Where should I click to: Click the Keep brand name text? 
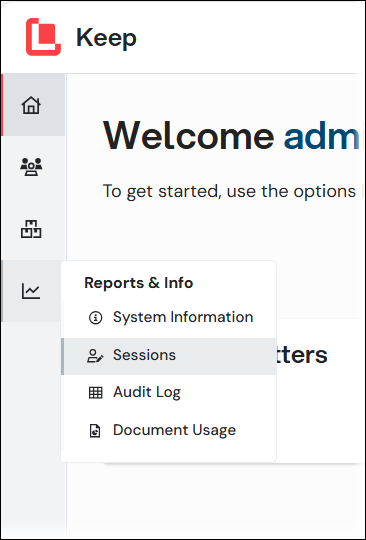pos(106,38)
